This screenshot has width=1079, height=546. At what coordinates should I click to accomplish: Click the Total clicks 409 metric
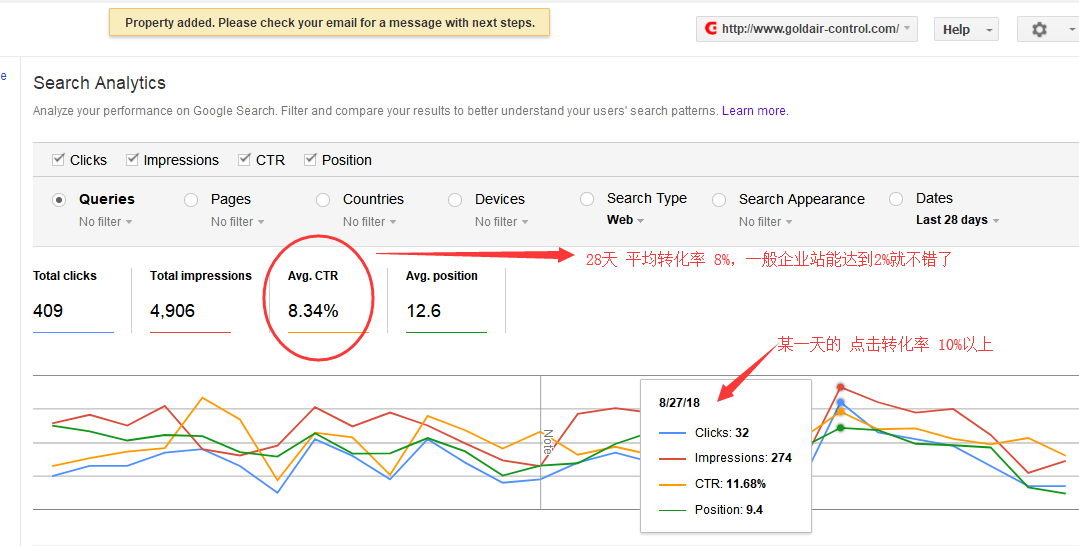[48, 311]
